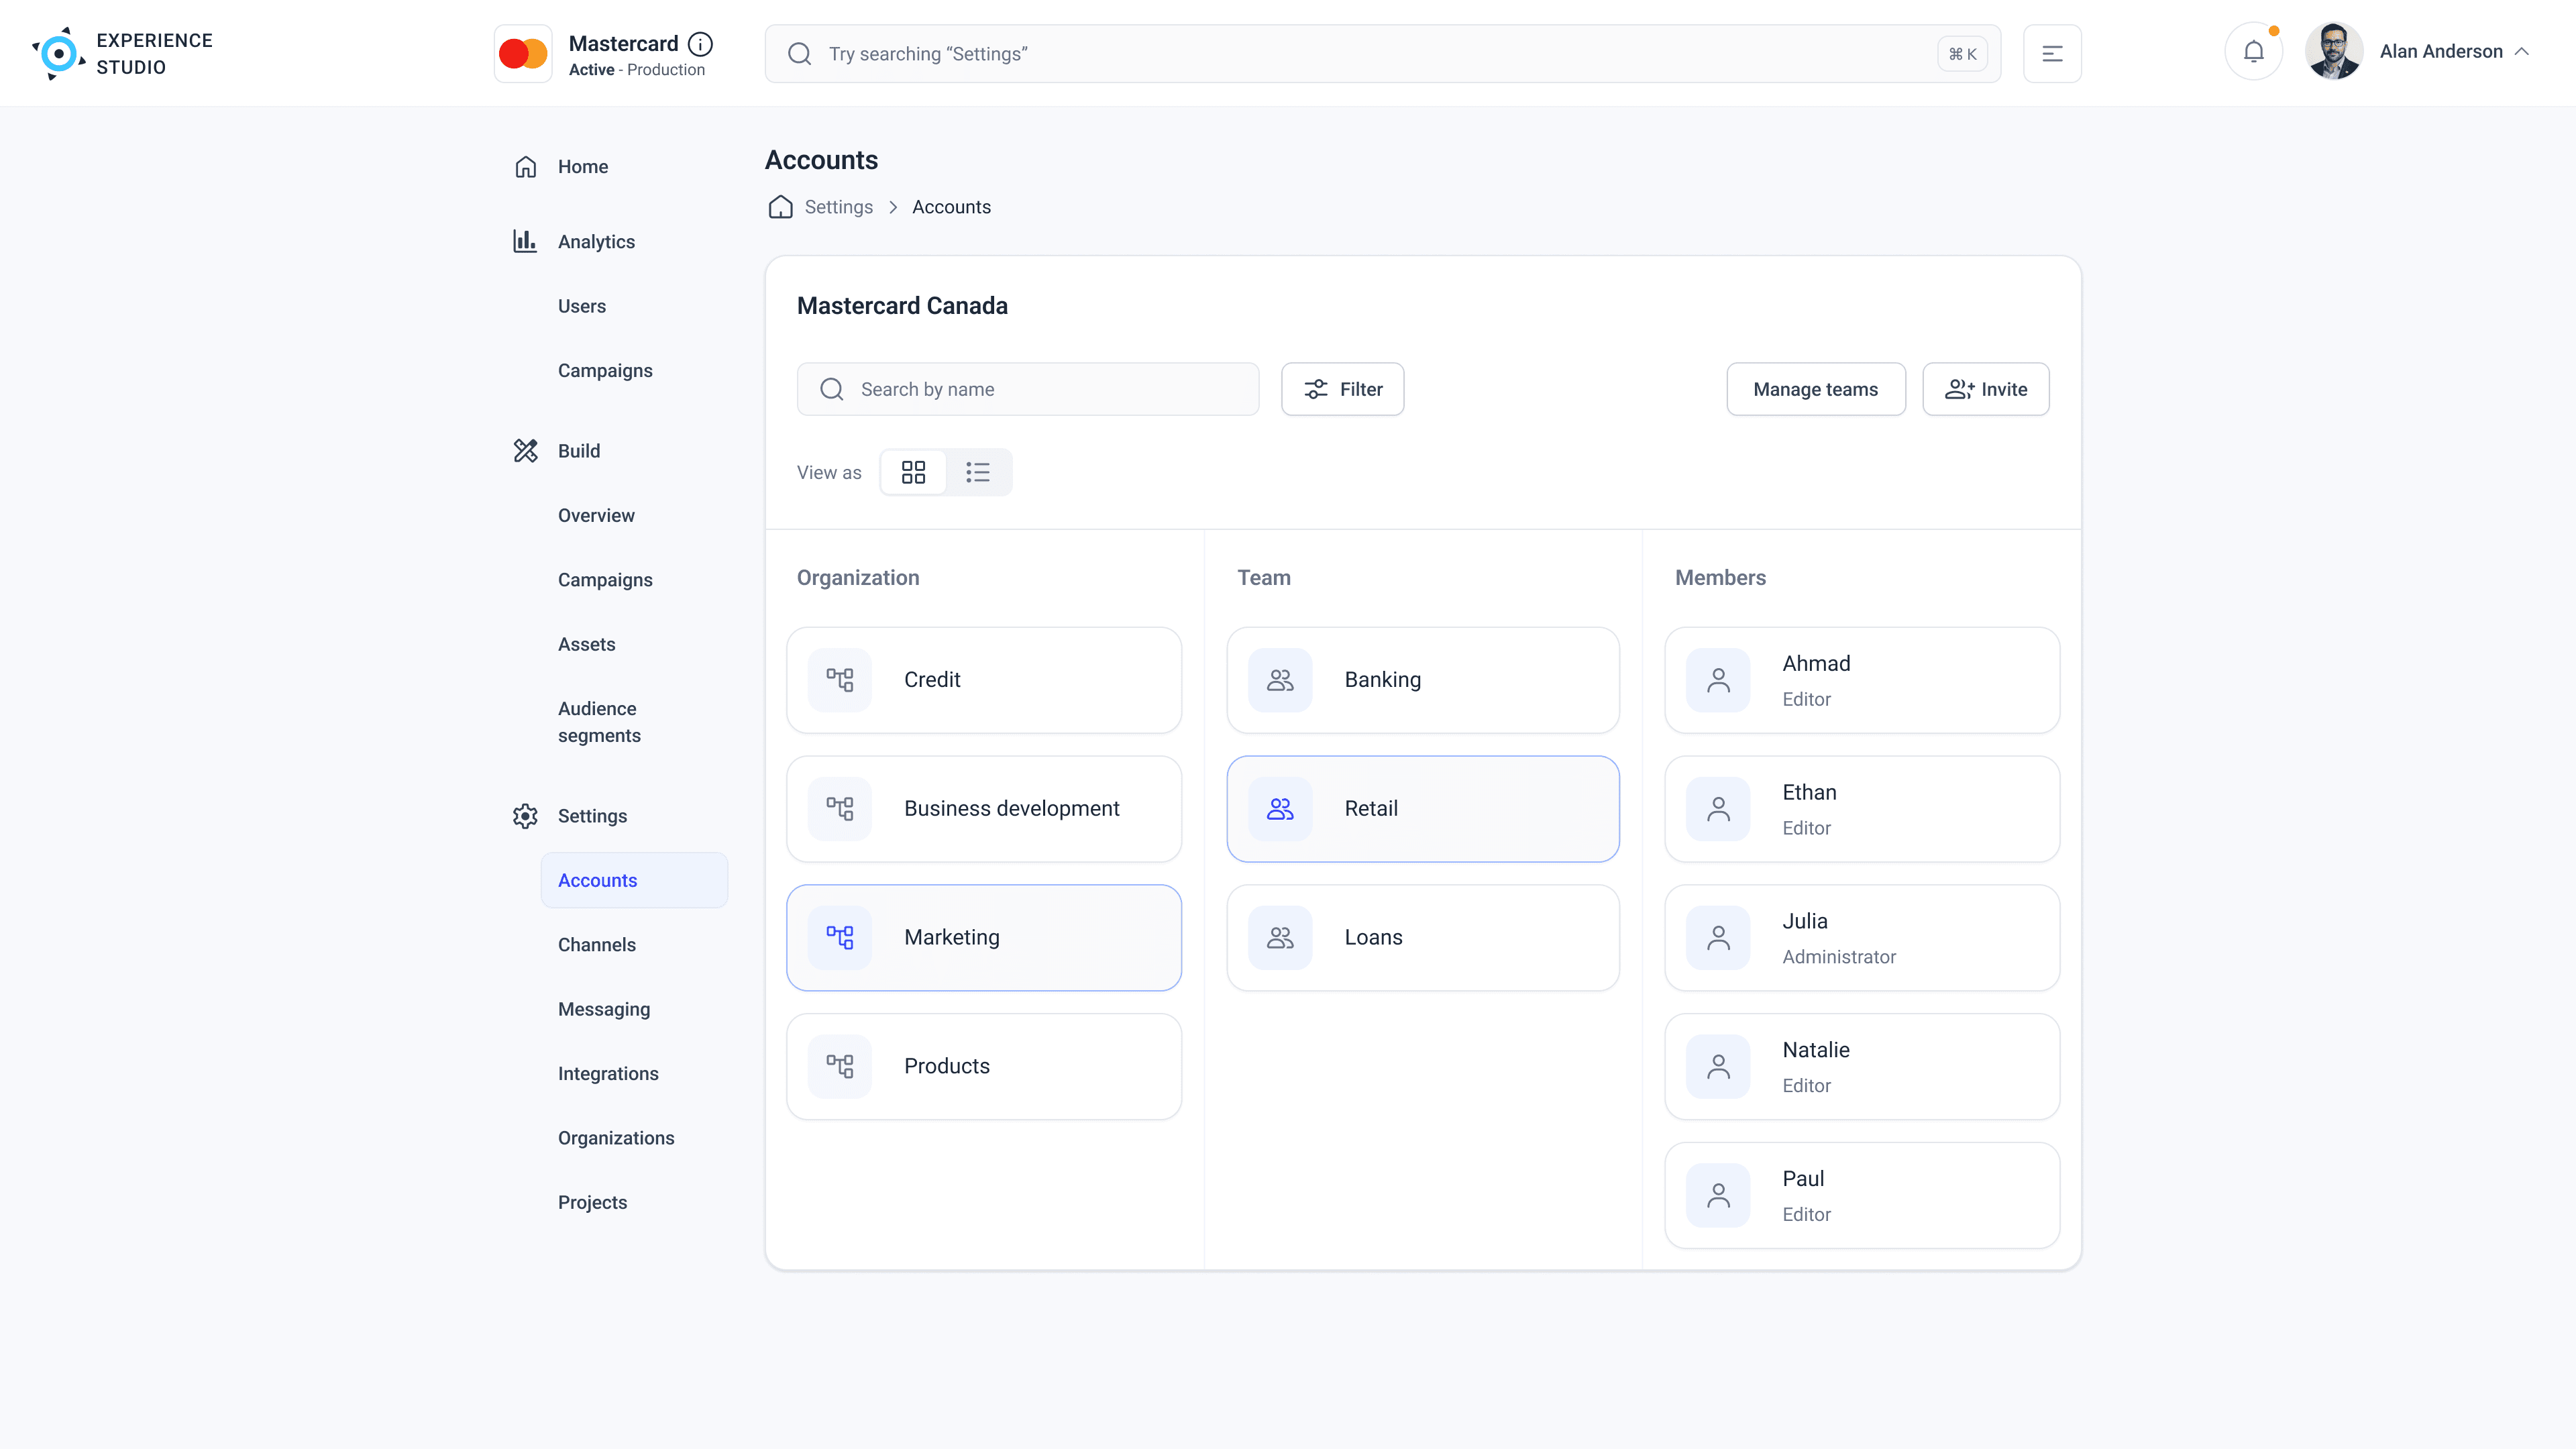The image size is (2576, 1449).
Task: Click the Analytics bar chart icon
Action: tap(525, 241)
